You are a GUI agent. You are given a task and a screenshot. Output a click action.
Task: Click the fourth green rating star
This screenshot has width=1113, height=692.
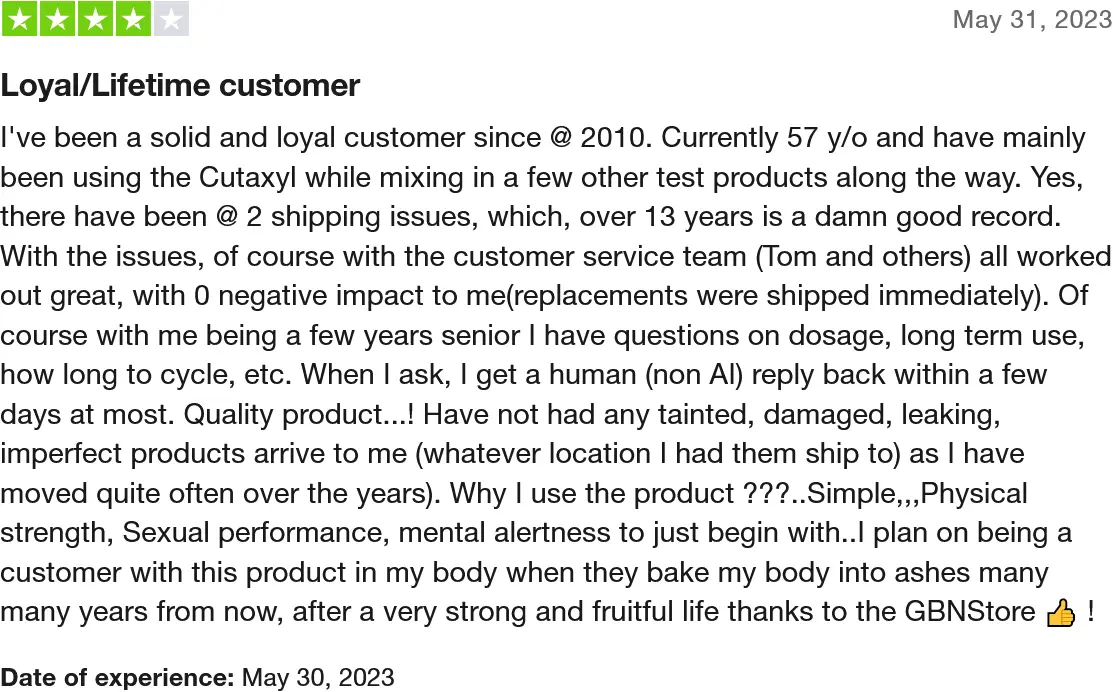[133, 19]
